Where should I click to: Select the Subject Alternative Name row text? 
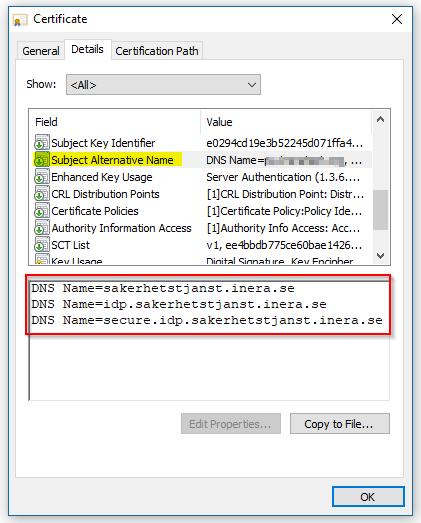(x=112, y=160)
